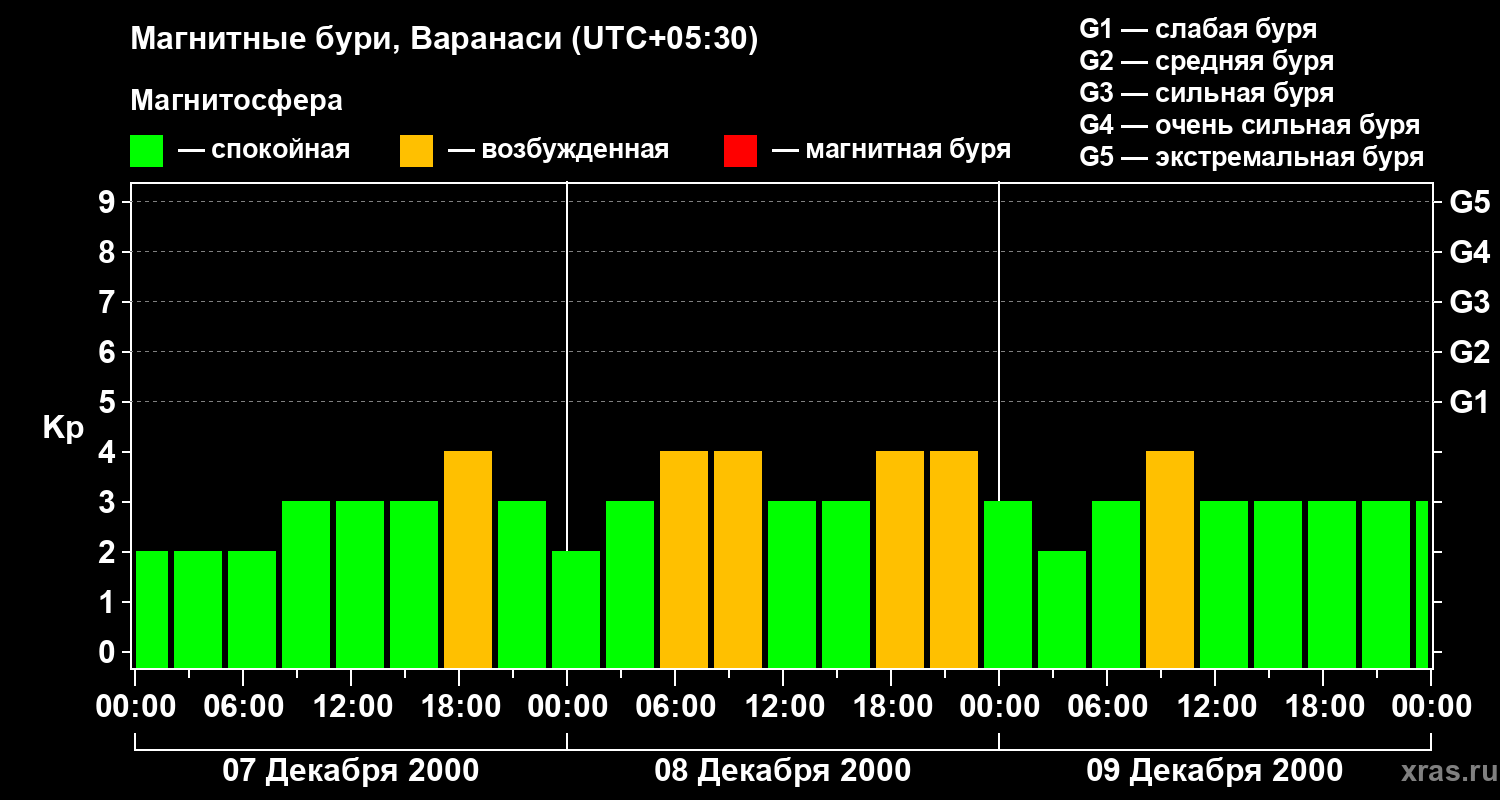Click the 12:00 tick label under 08 Декабря
Image resolution: width=1500 pixels, height=800 pixels.
tap(783, 707)
